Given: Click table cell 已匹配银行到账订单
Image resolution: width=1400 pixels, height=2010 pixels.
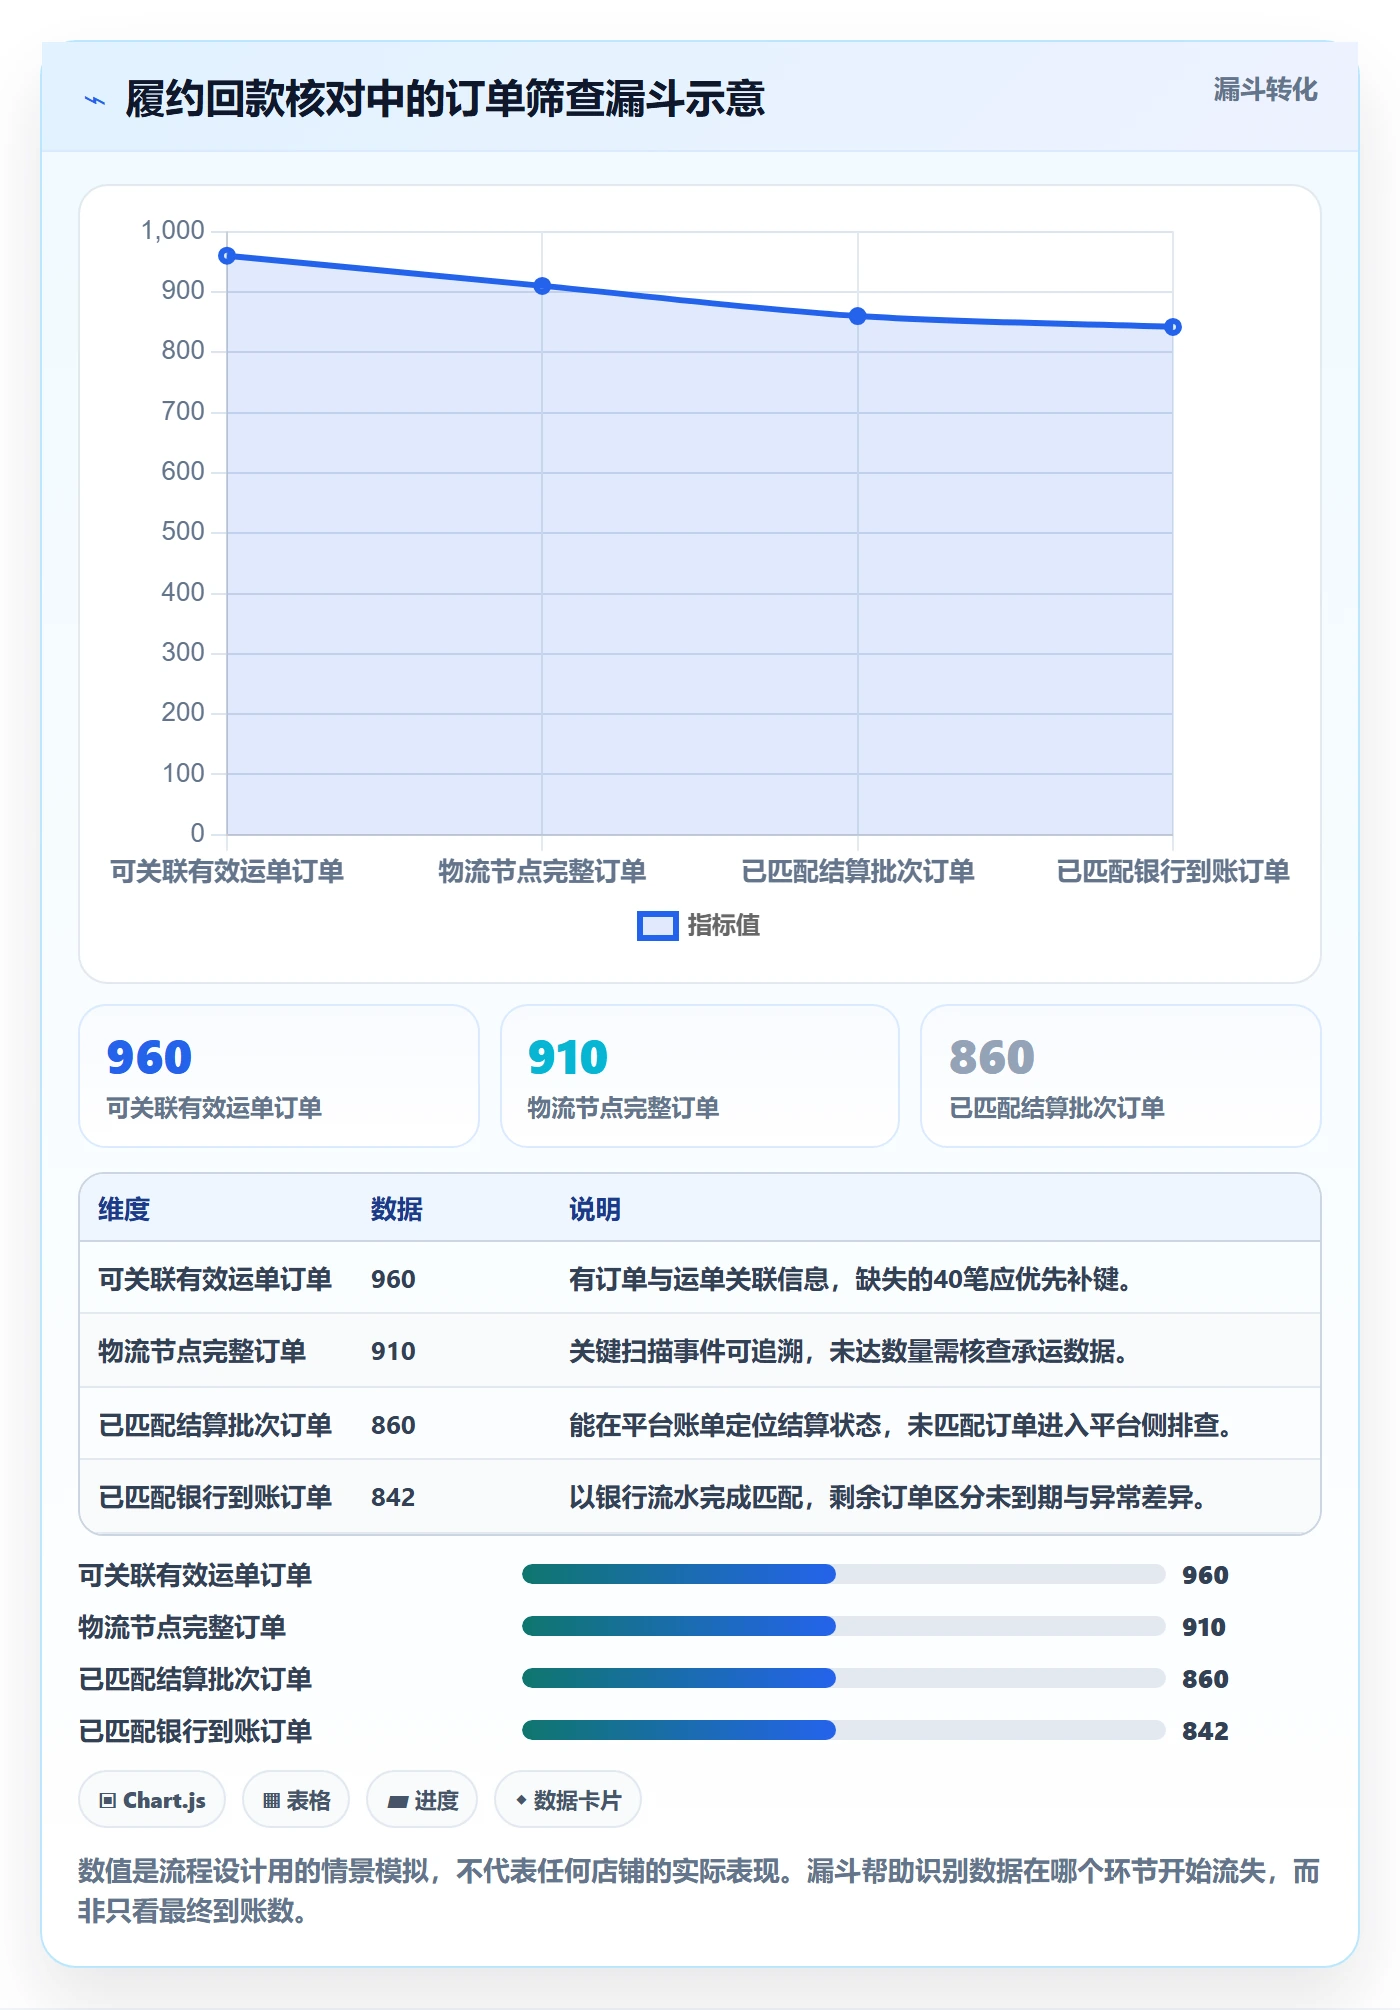Looking at the screenshot, I should pyautogui.click(x=215, y=1497).
